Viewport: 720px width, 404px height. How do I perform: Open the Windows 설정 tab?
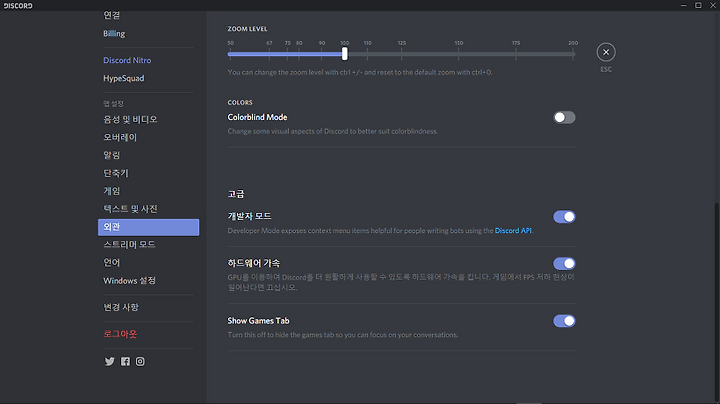tap(148, 281)
